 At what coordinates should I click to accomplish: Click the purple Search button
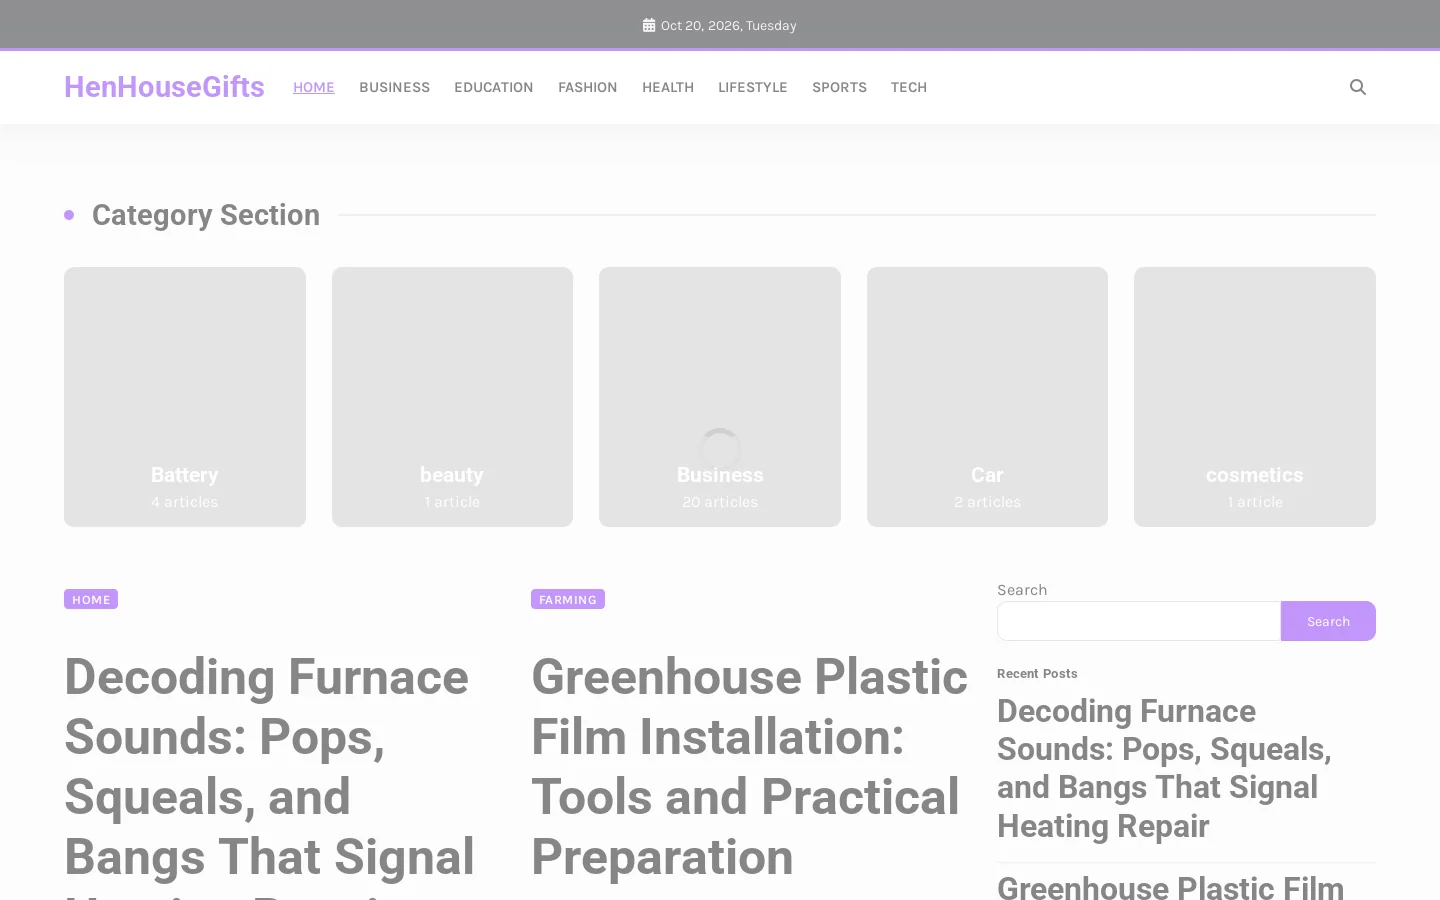tap(1328, 621)
